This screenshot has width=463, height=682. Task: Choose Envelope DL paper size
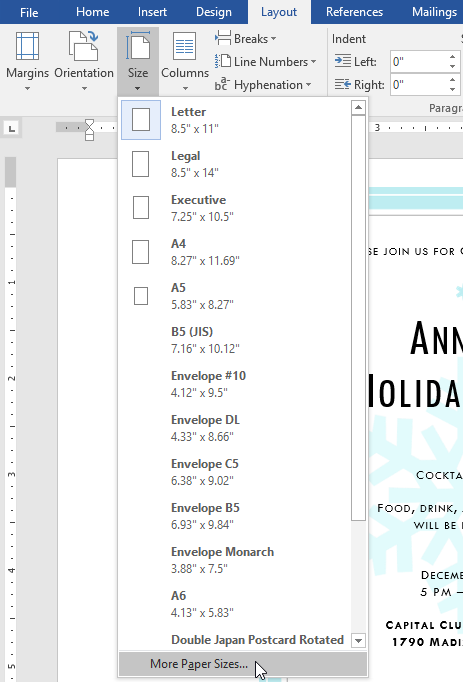click(x=235, y=428)
